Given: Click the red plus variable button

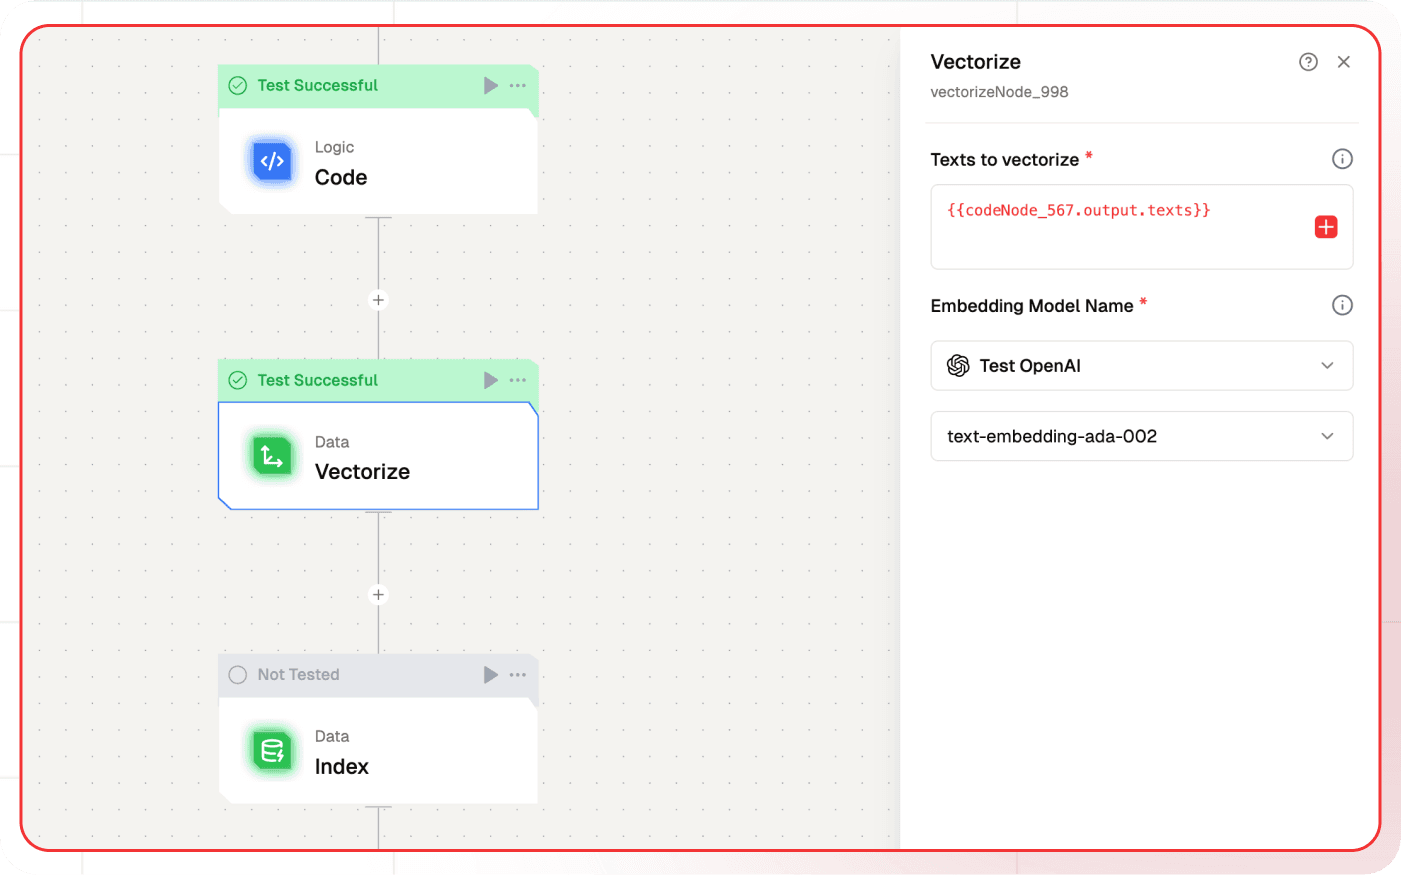Looking at the screenshot, I should (x=1326, y=227).
